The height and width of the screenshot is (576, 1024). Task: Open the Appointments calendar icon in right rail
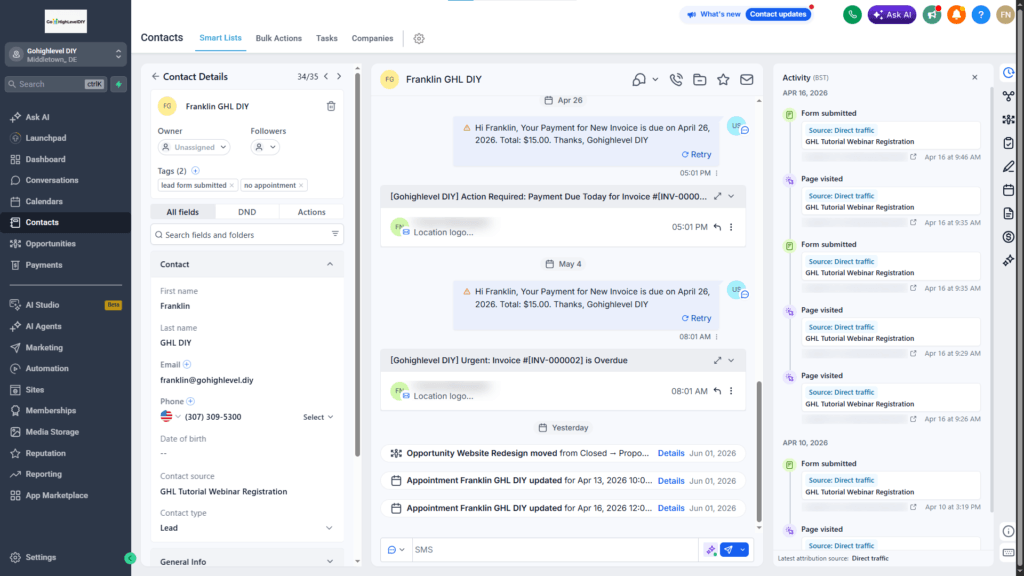(x=1008, y=190)
